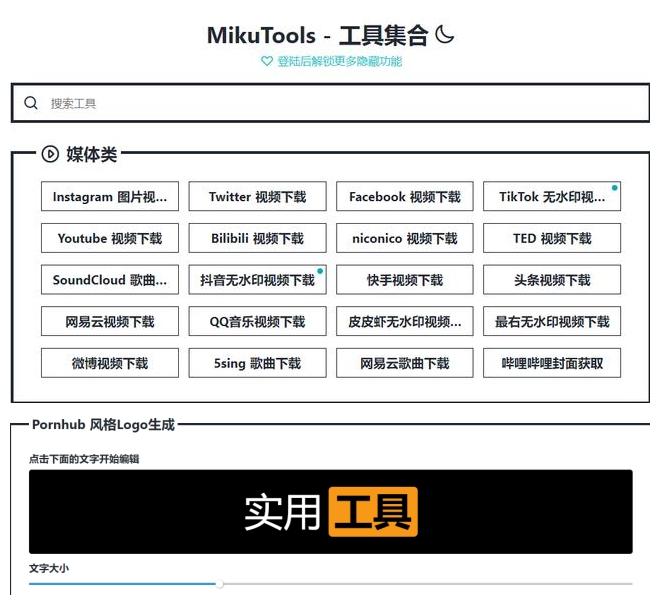Viewport: 660px width, 605px height.
Task: Open Facebook 视频下载 tool
Action: pos(405,196)
